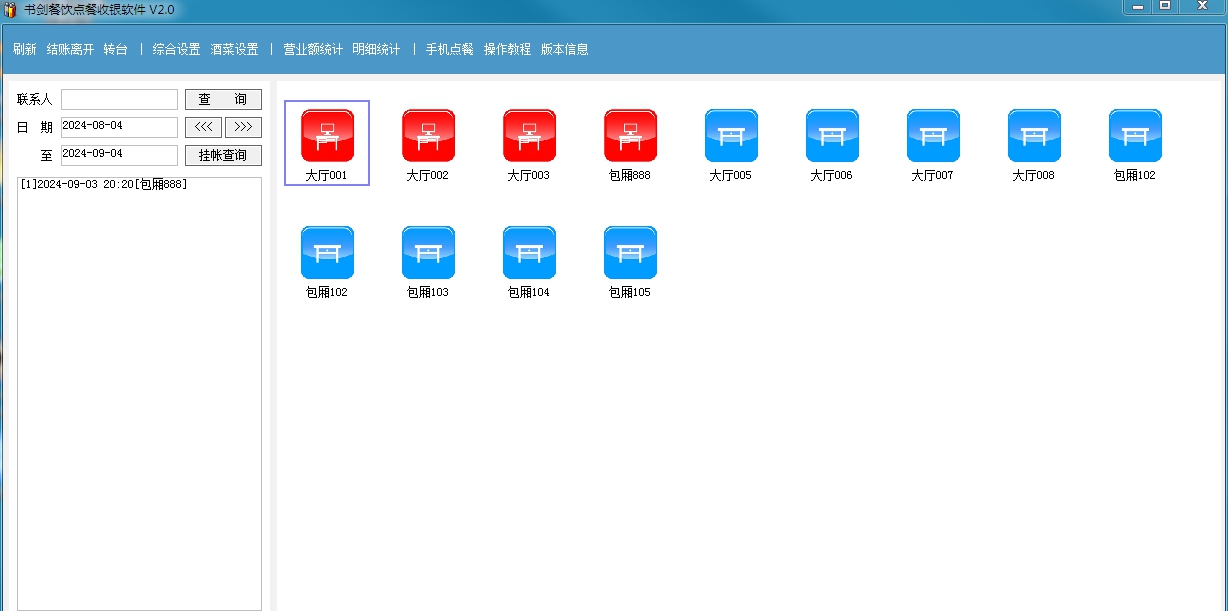Click the <<< previous date button
1228x611 pixels.
[x=203, y=127]
